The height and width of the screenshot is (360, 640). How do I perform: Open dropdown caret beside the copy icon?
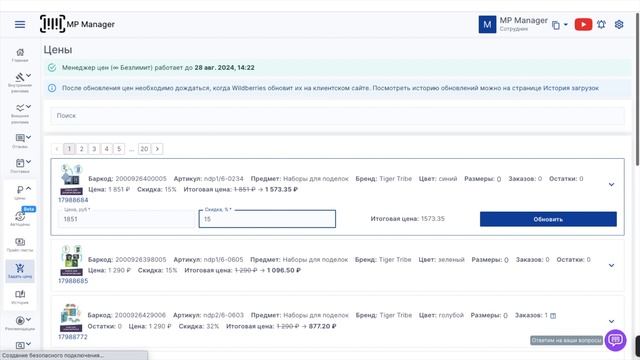pos(566,24)
